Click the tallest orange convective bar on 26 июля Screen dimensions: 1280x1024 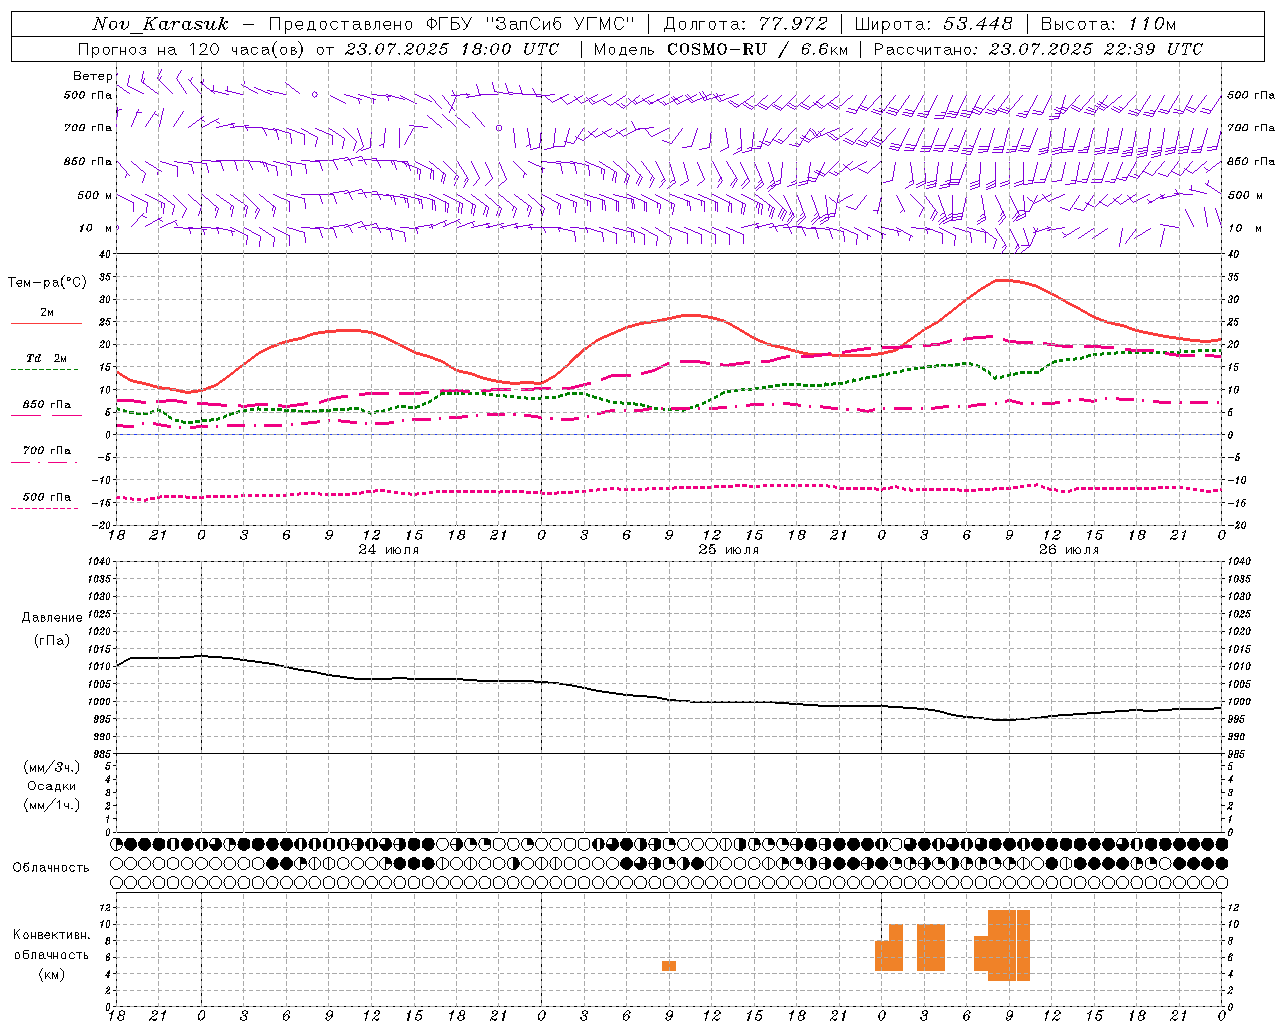[x=1009, y=945]
